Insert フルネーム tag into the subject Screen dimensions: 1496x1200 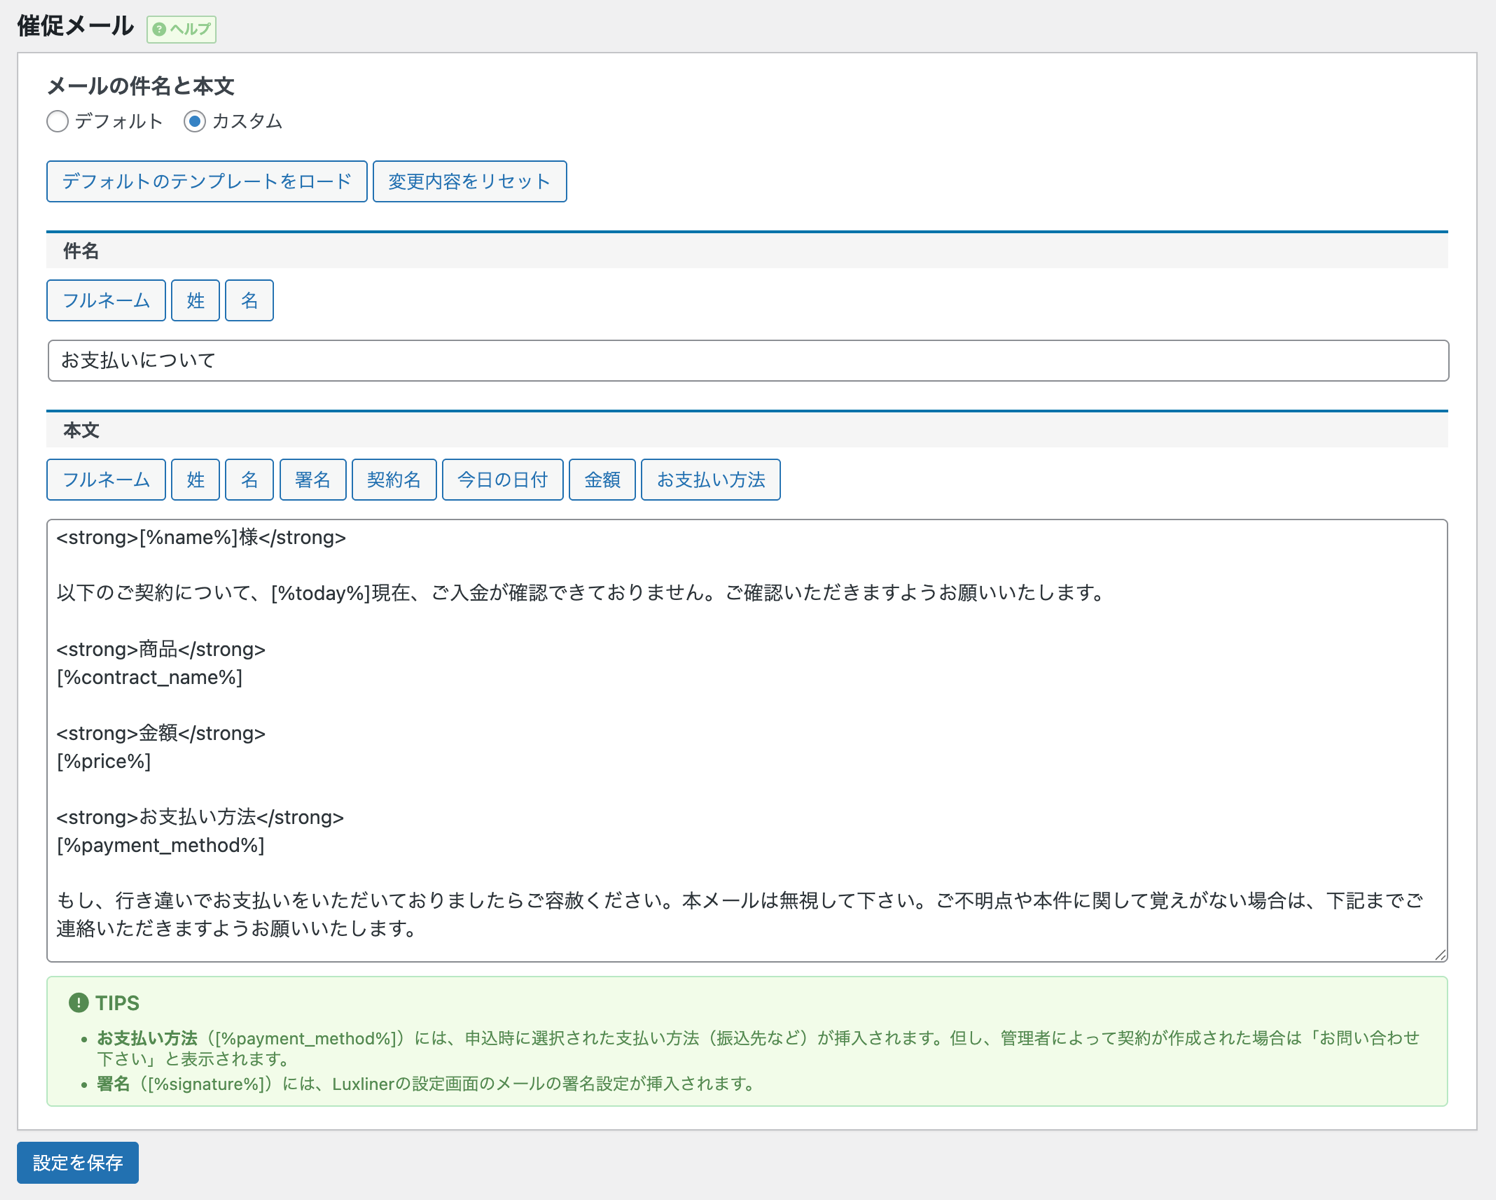click(x=106, y=301)
